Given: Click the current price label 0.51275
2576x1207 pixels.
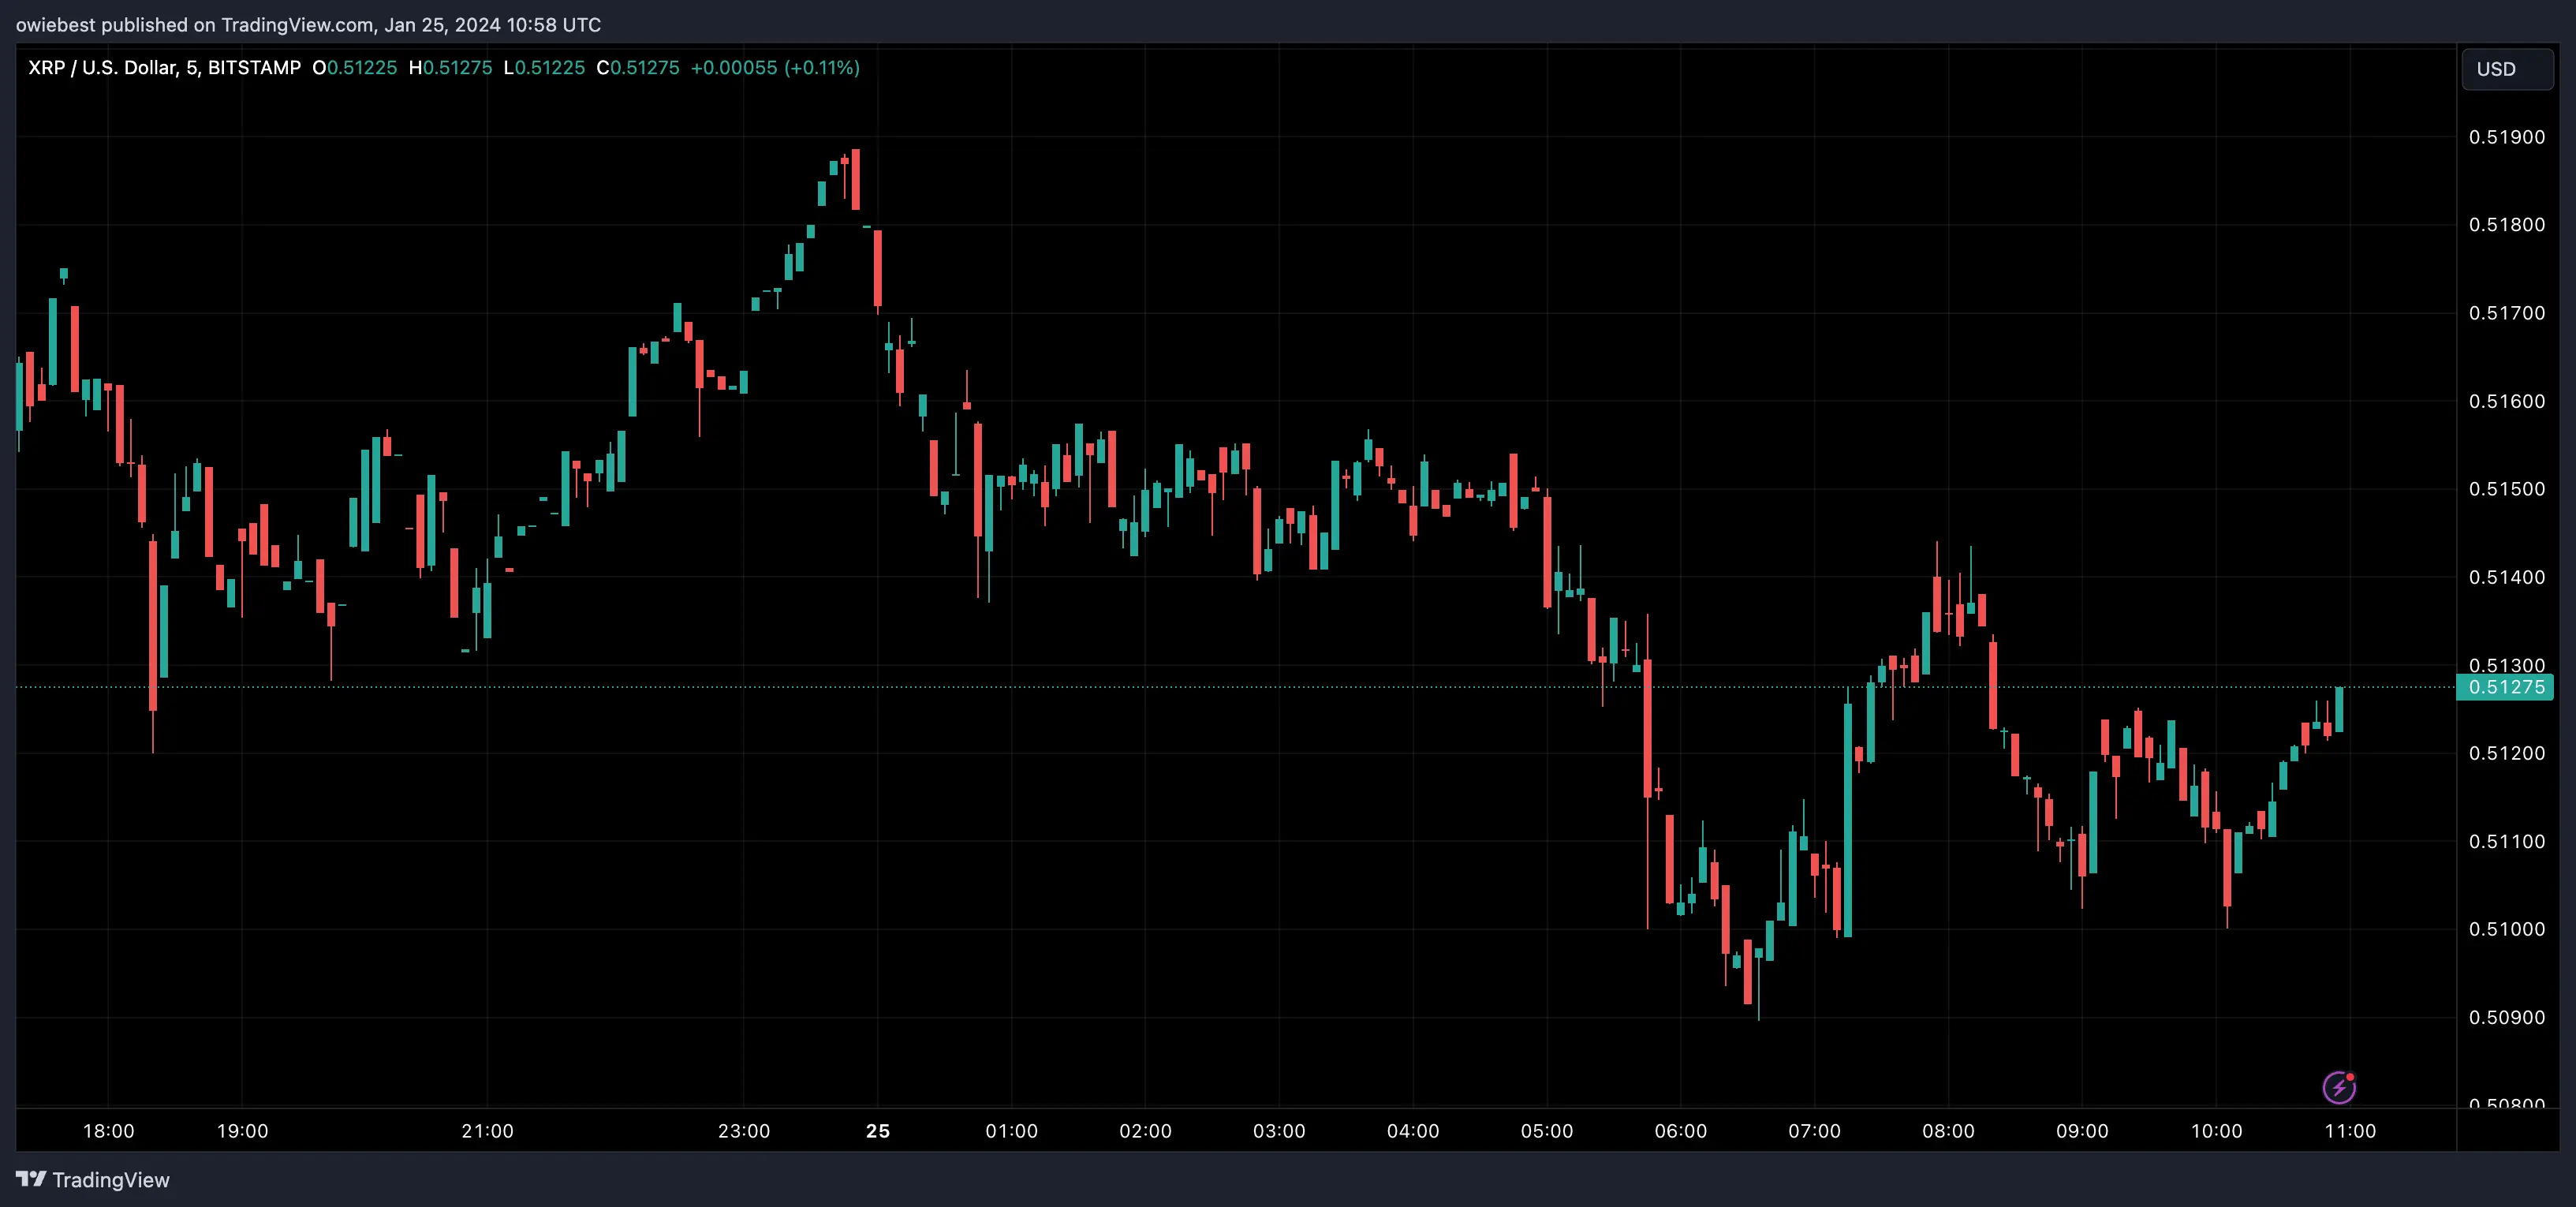Looking at the screenshot, I should 2506,687.
